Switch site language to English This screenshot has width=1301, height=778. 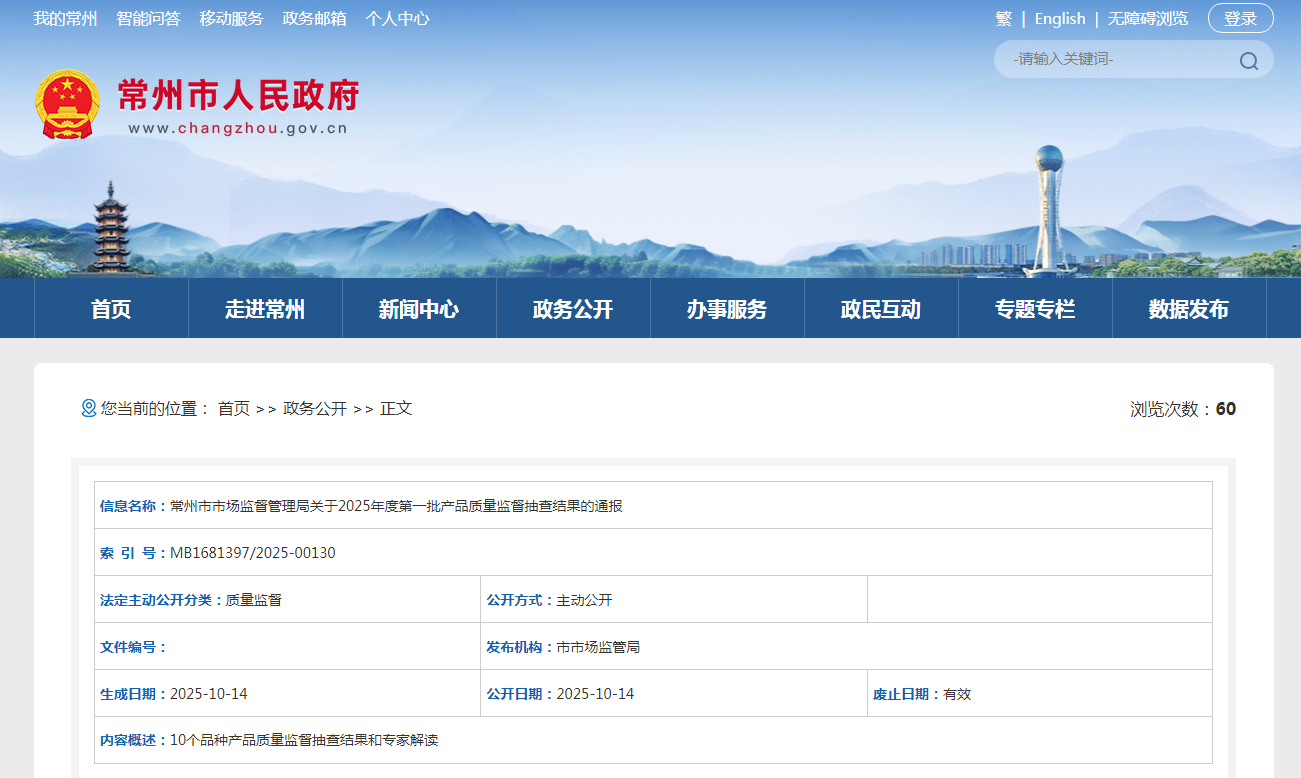coord(1060,18)
